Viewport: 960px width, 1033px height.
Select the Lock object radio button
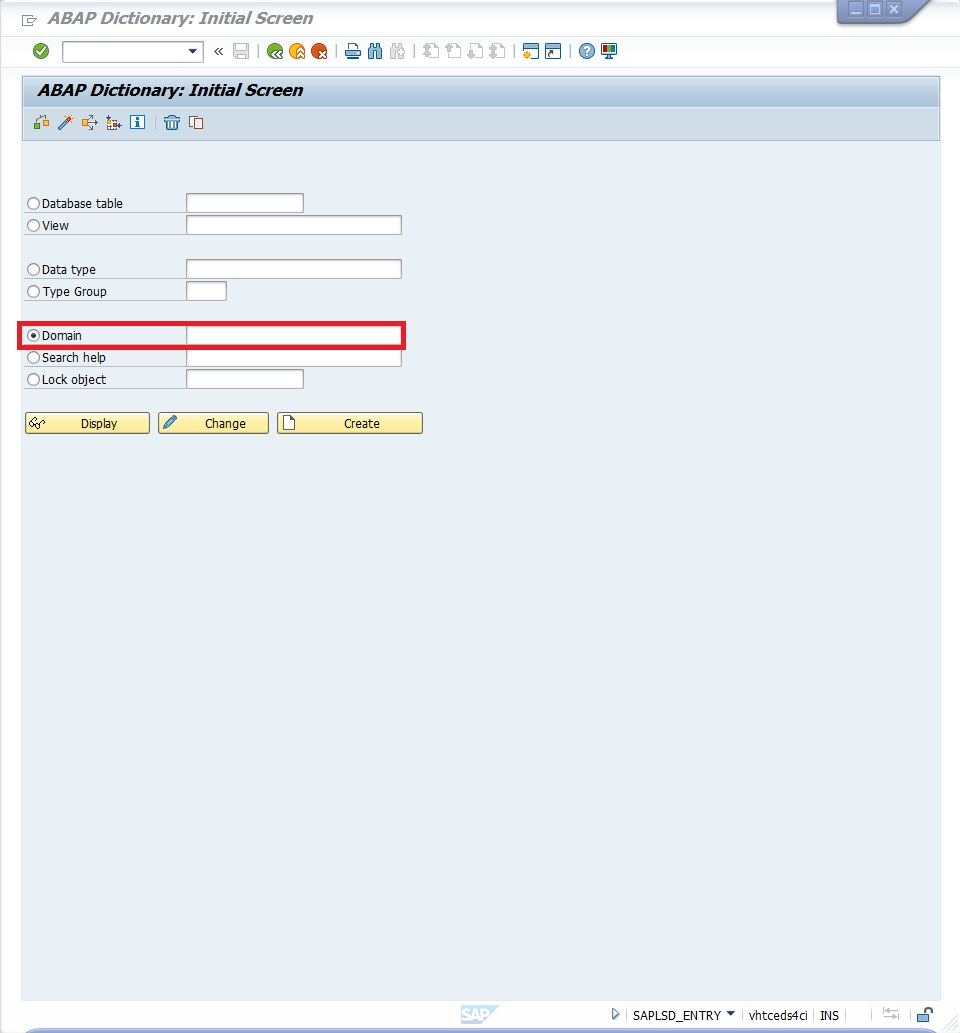[34, 380]
